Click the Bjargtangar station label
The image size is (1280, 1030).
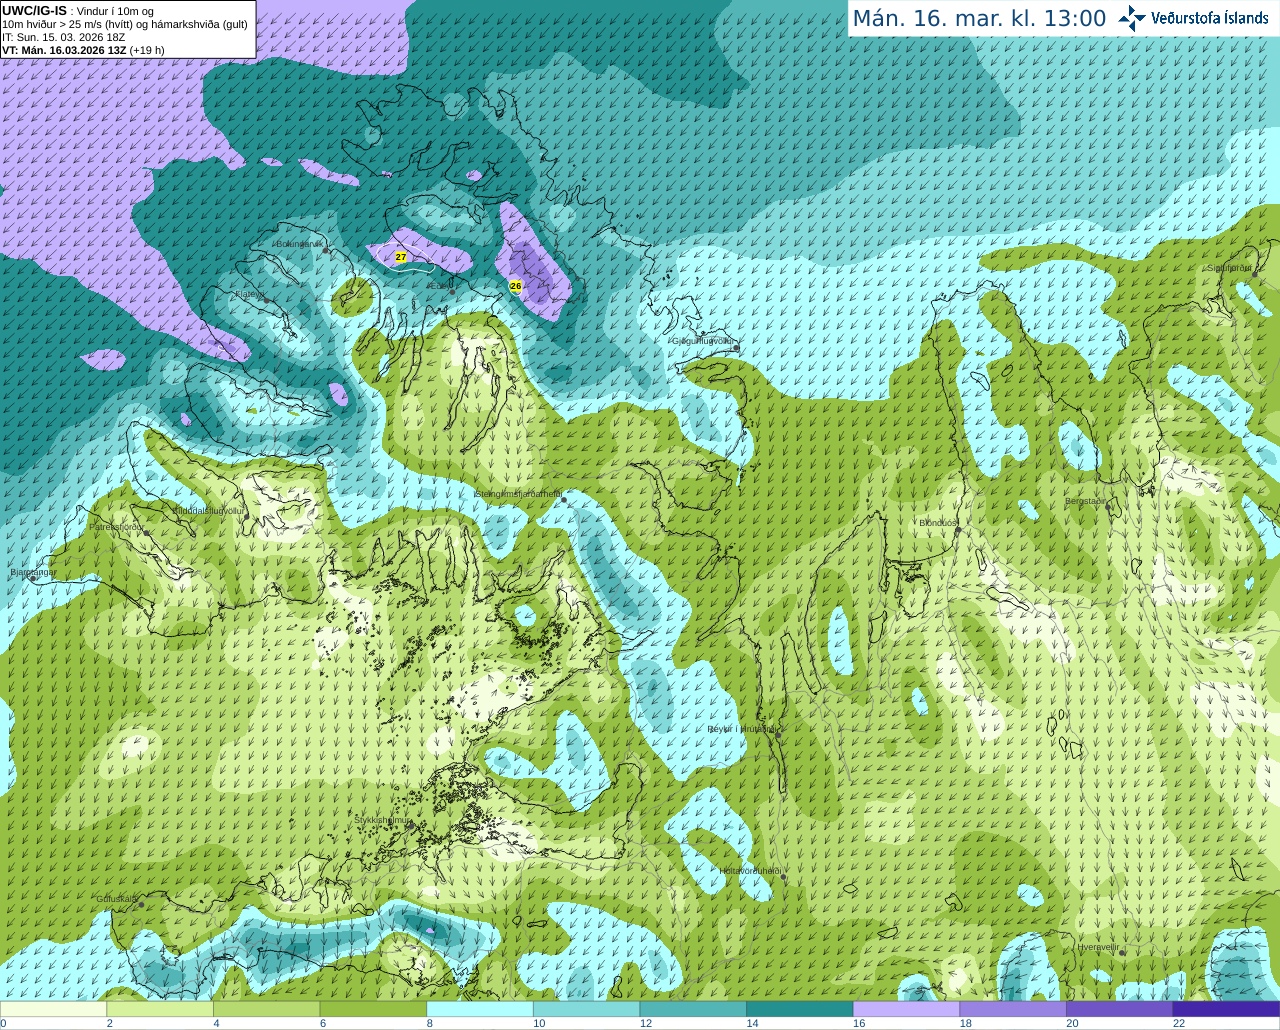click(33, 572)
